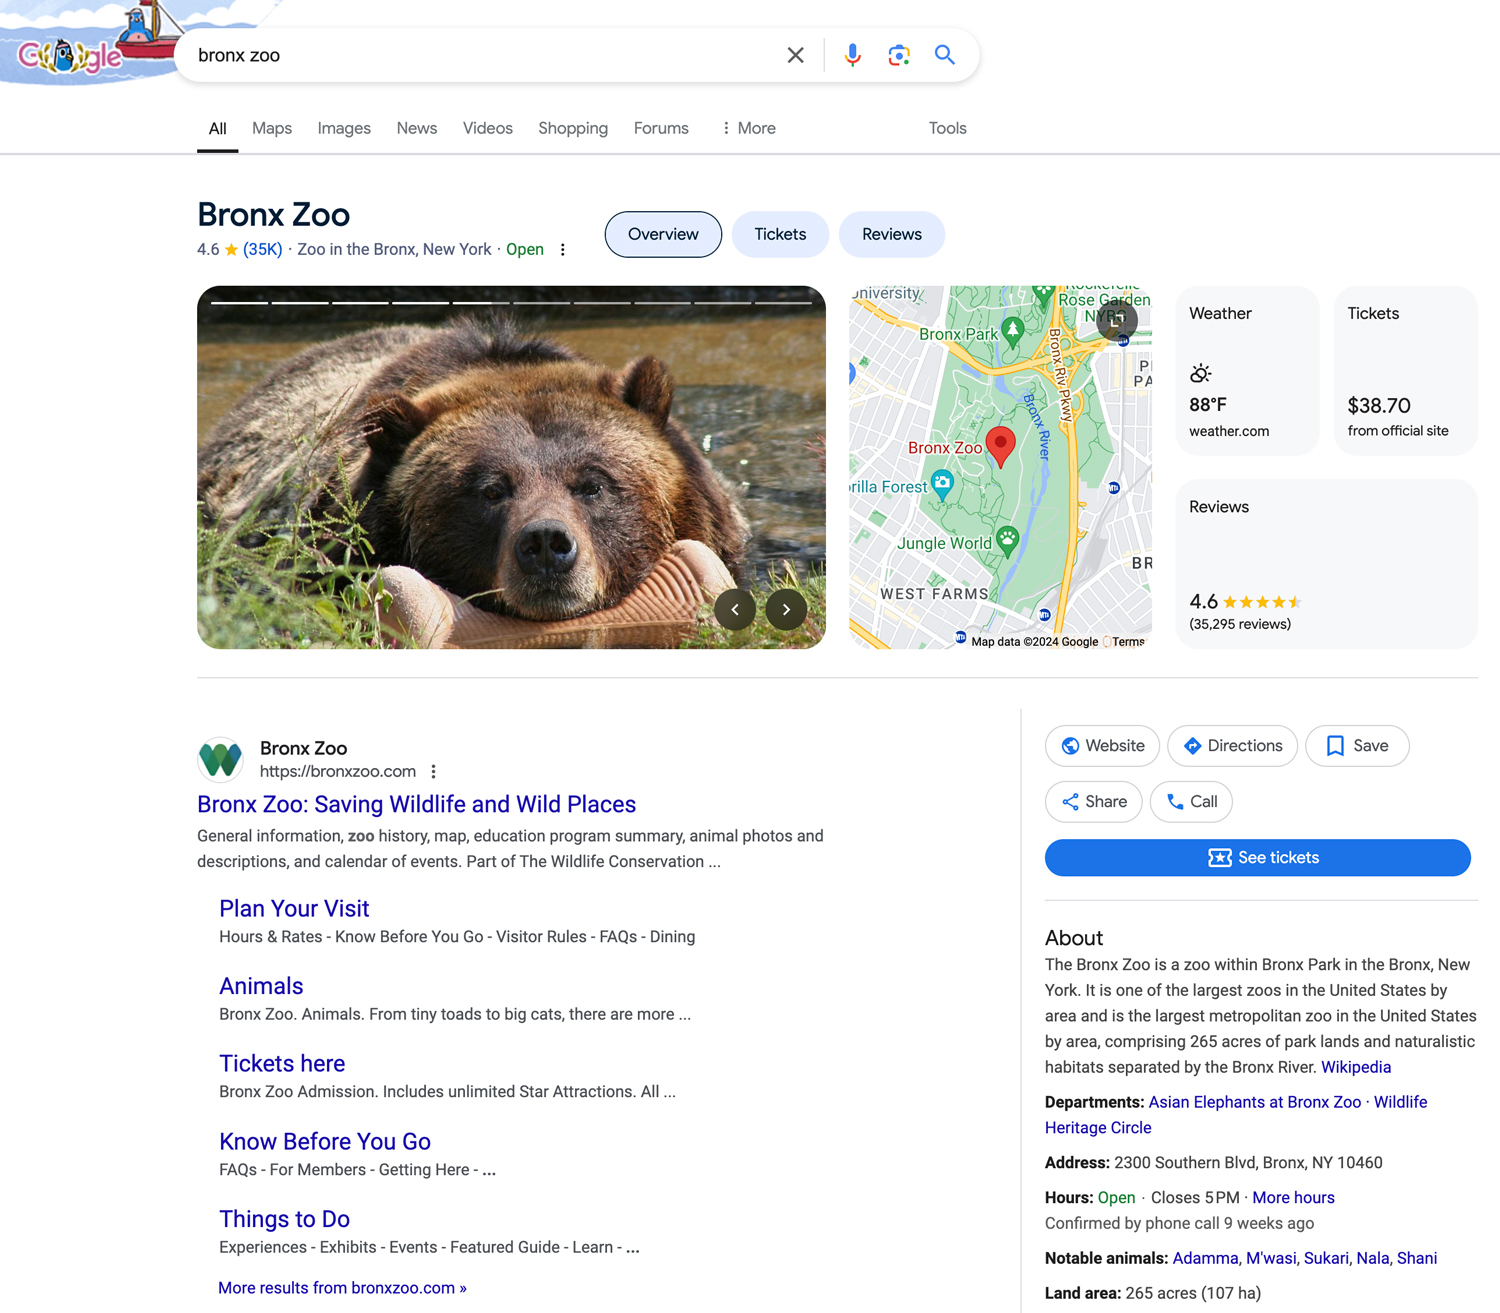Clear the search query with the X

tap(795, 55)
